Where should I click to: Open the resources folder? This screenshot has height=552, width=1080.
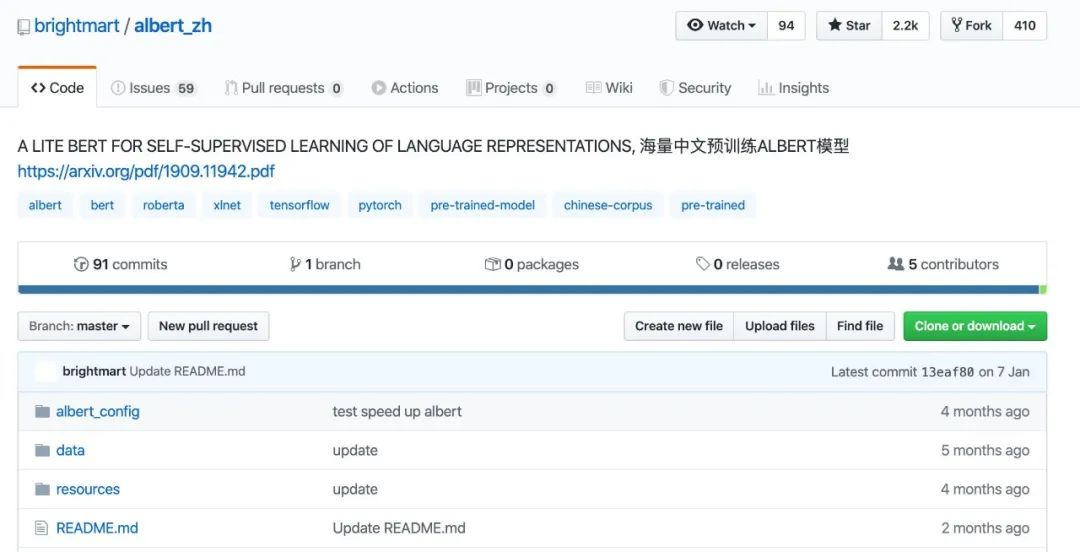coord(88,489)
